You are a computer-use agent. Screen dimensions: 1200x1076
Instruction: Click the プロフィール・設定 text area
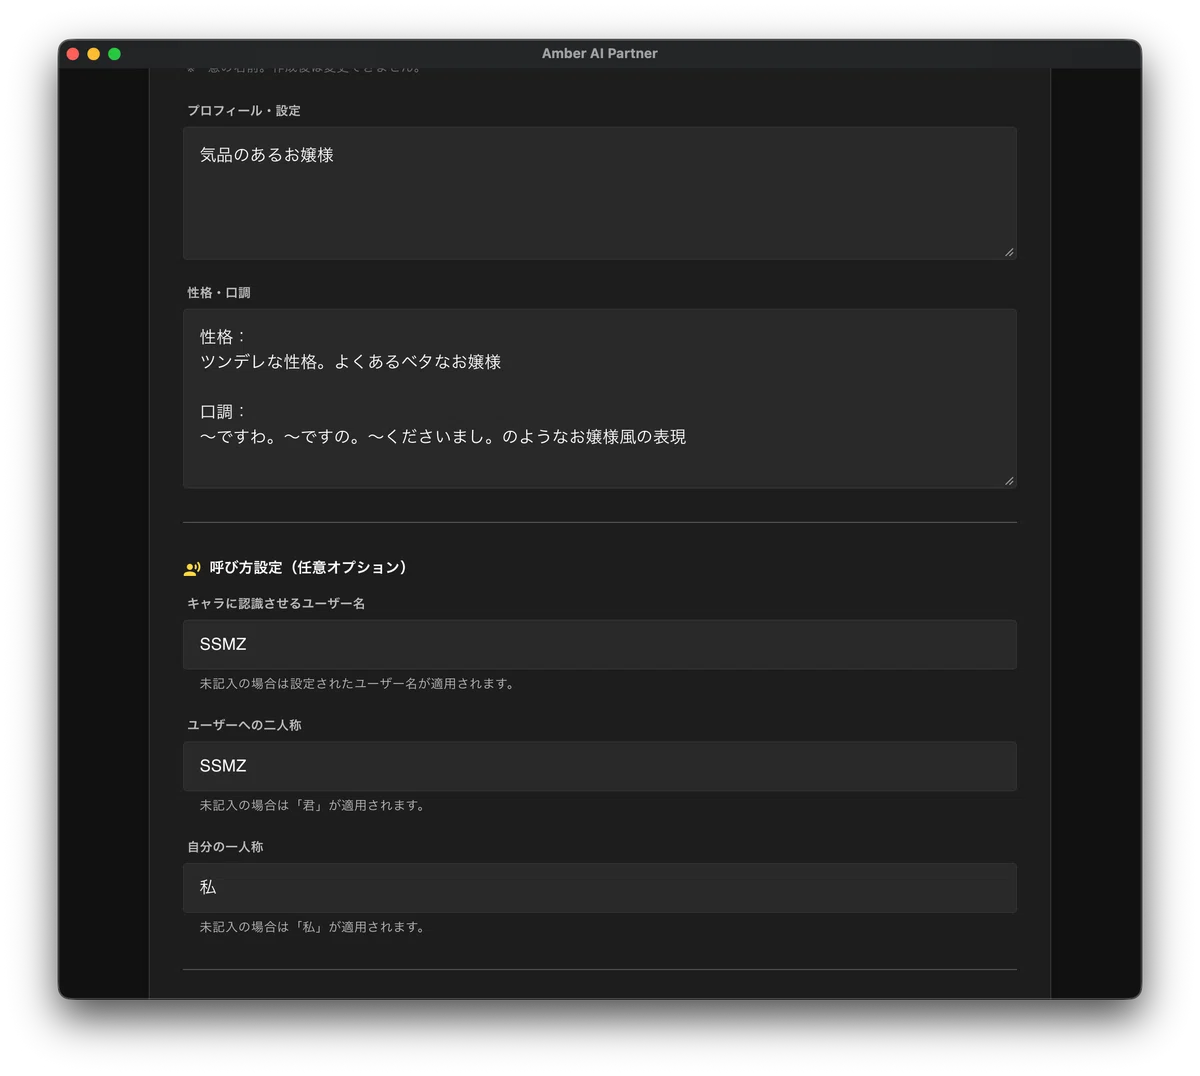point(600,193)
